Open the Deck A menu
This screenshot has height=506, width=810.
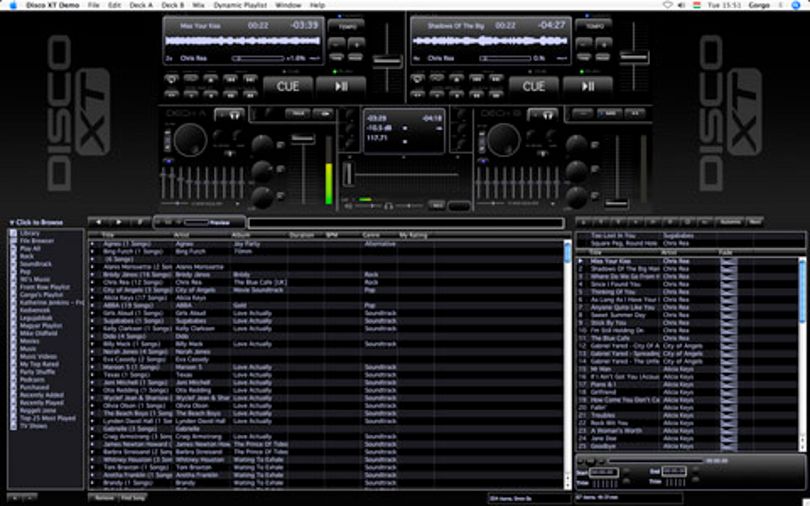141,5
